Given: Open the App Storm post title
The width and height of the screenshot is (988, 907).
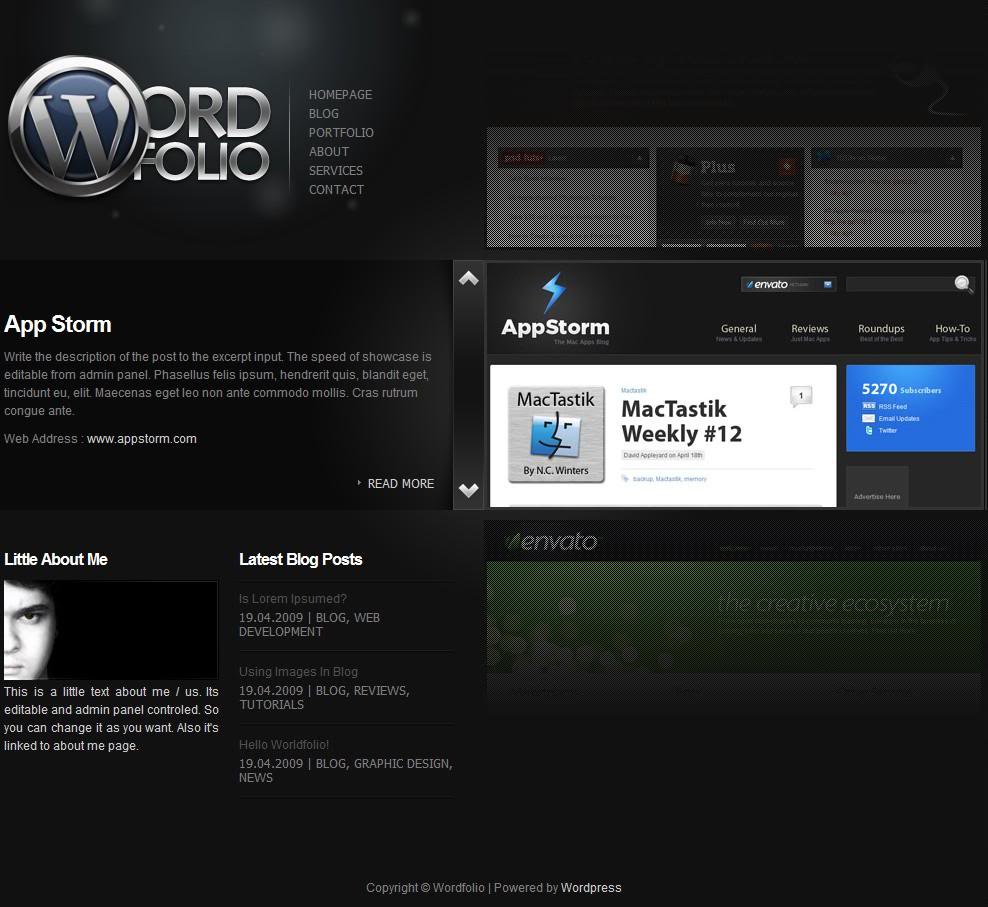Looking at the screenshot, I should (58, 324).
